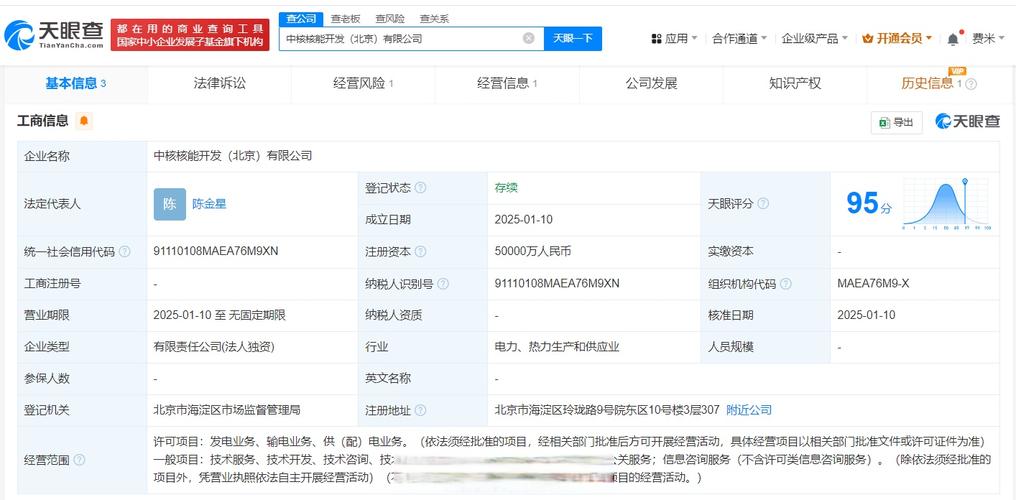1016x500 pixels.
Task: Click the help icon next to 天眼评分
Action: tap(763, 203)
